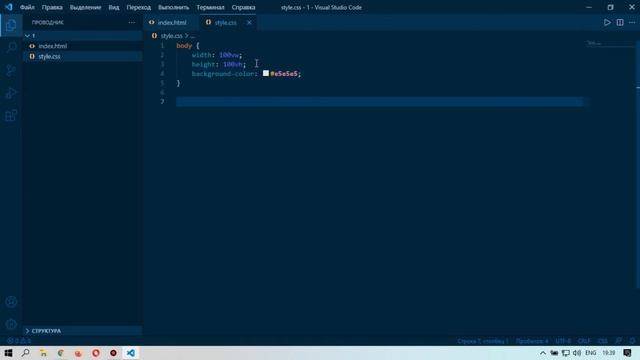Open editor More Actions ellipsis
Viewport: 640px width, 360px height.
pyautogui.click(x=632, y=22)
